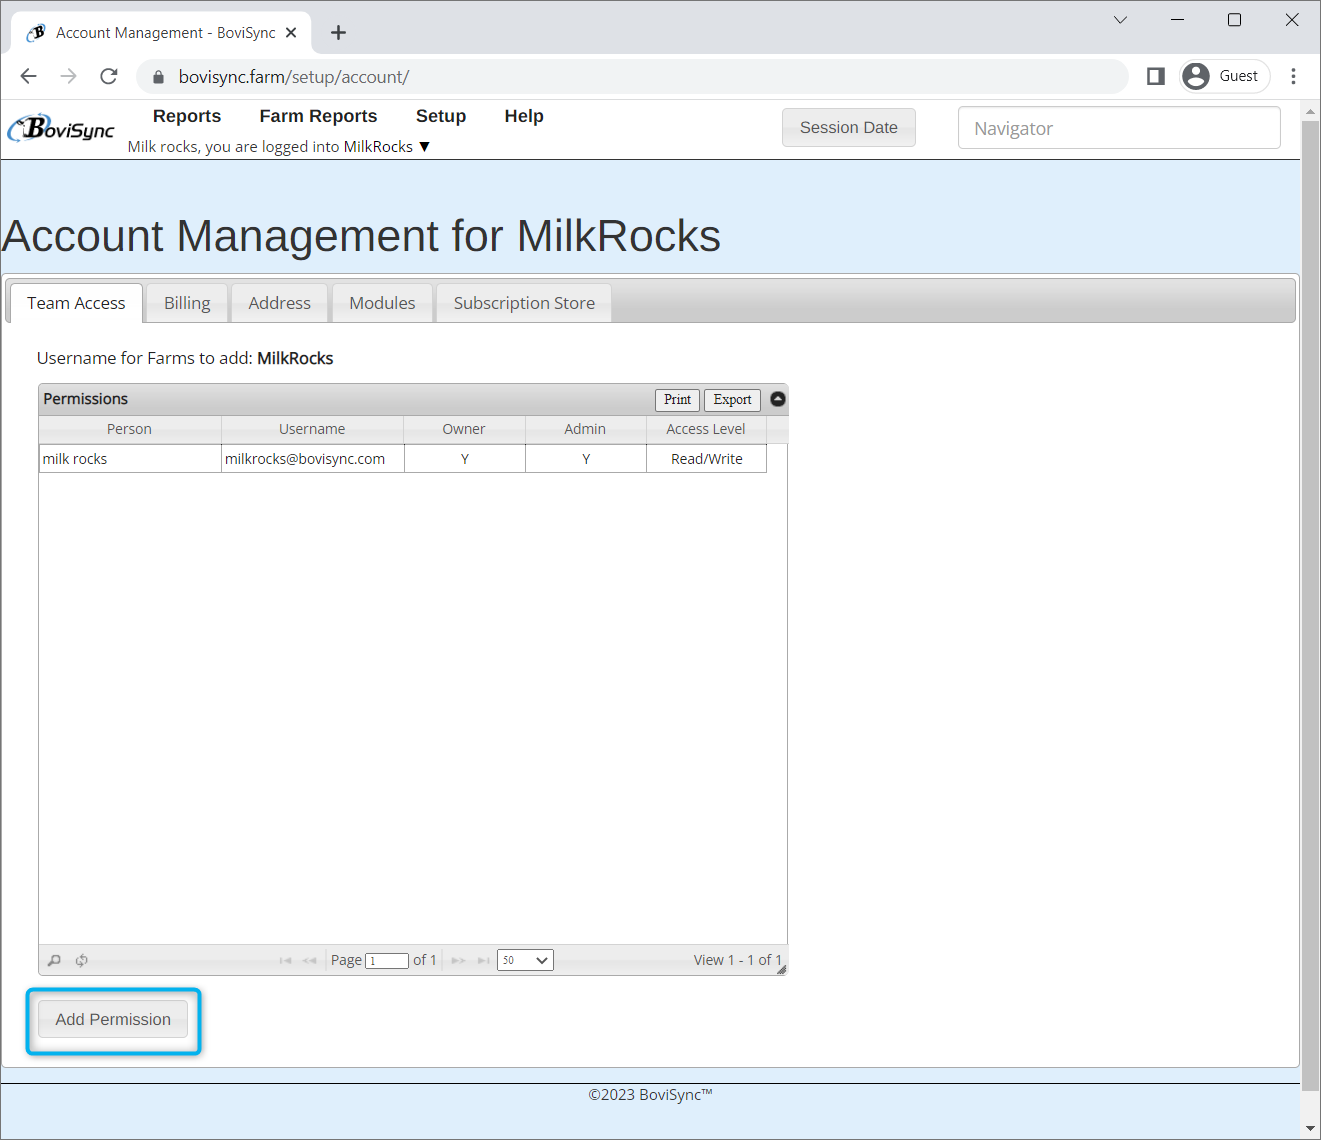The height and width of the screenshot is (1140, 1321).
Task: Open the rows-per-page dropdown showing 50
Action: coord(525,960)
